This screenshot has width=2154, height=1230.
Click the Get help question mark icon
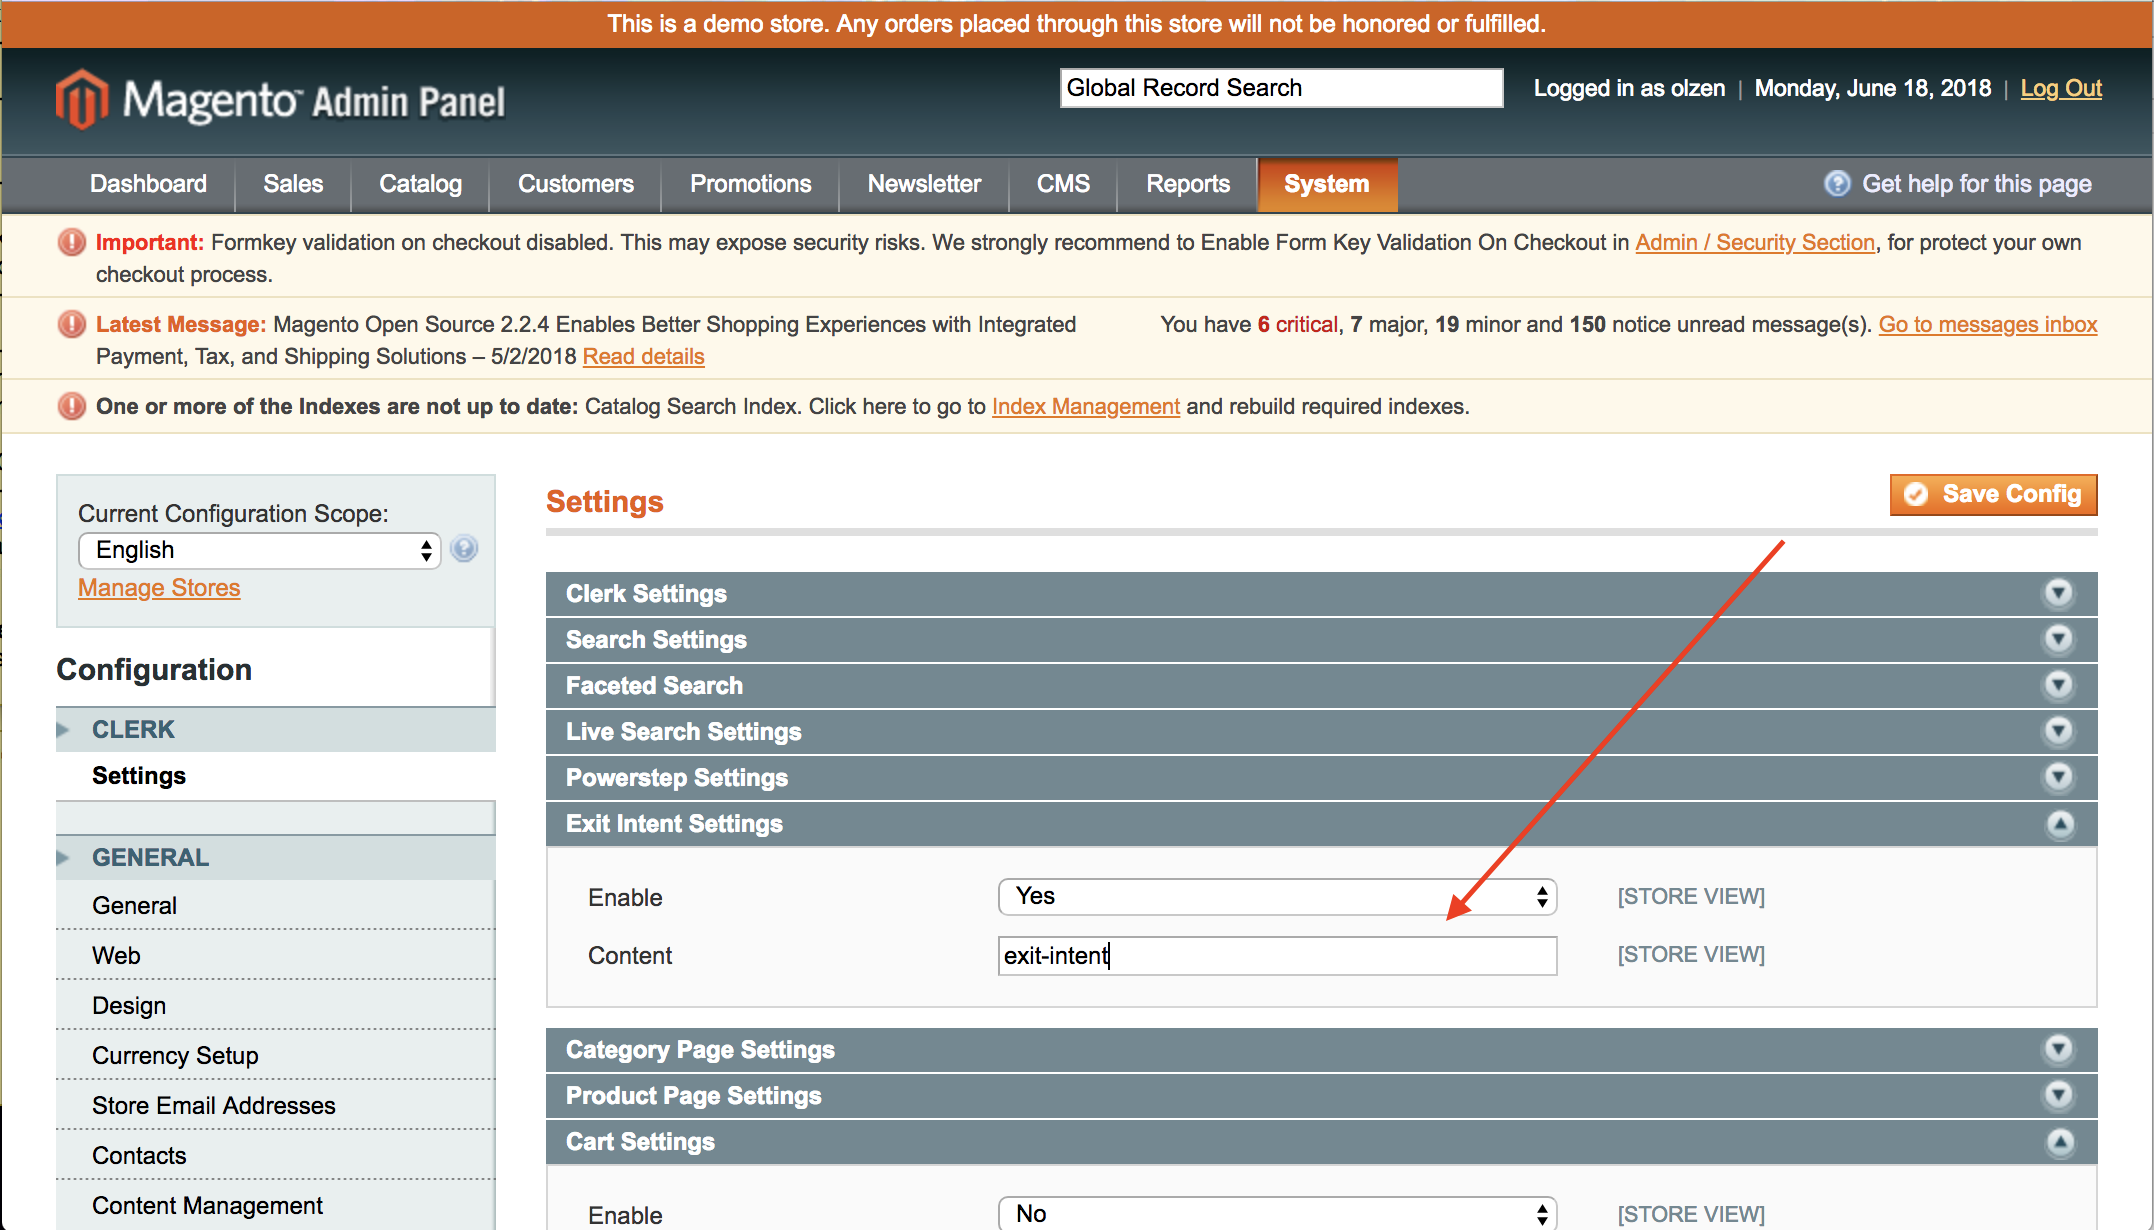tap(1836, 184)
